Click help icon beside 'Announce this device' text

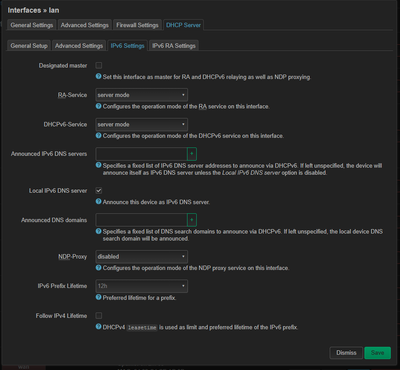[x=98, y=201]
